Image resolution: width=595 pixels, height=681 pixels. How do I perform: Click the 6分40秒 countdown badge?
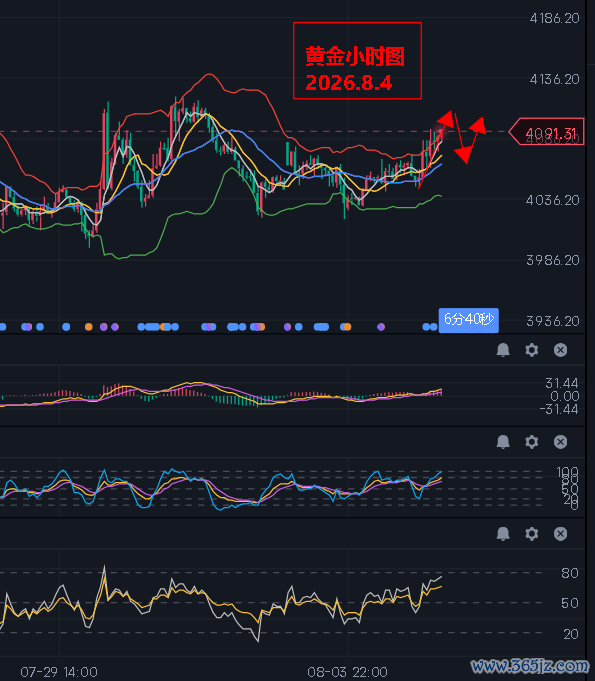pyautogui.click(x=469, y=320)
